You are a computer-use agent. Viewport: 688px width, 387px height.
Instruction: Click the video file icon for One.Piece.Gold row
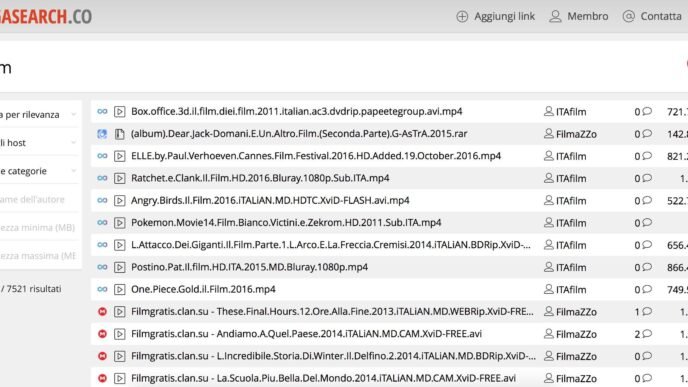pos(119,289)
